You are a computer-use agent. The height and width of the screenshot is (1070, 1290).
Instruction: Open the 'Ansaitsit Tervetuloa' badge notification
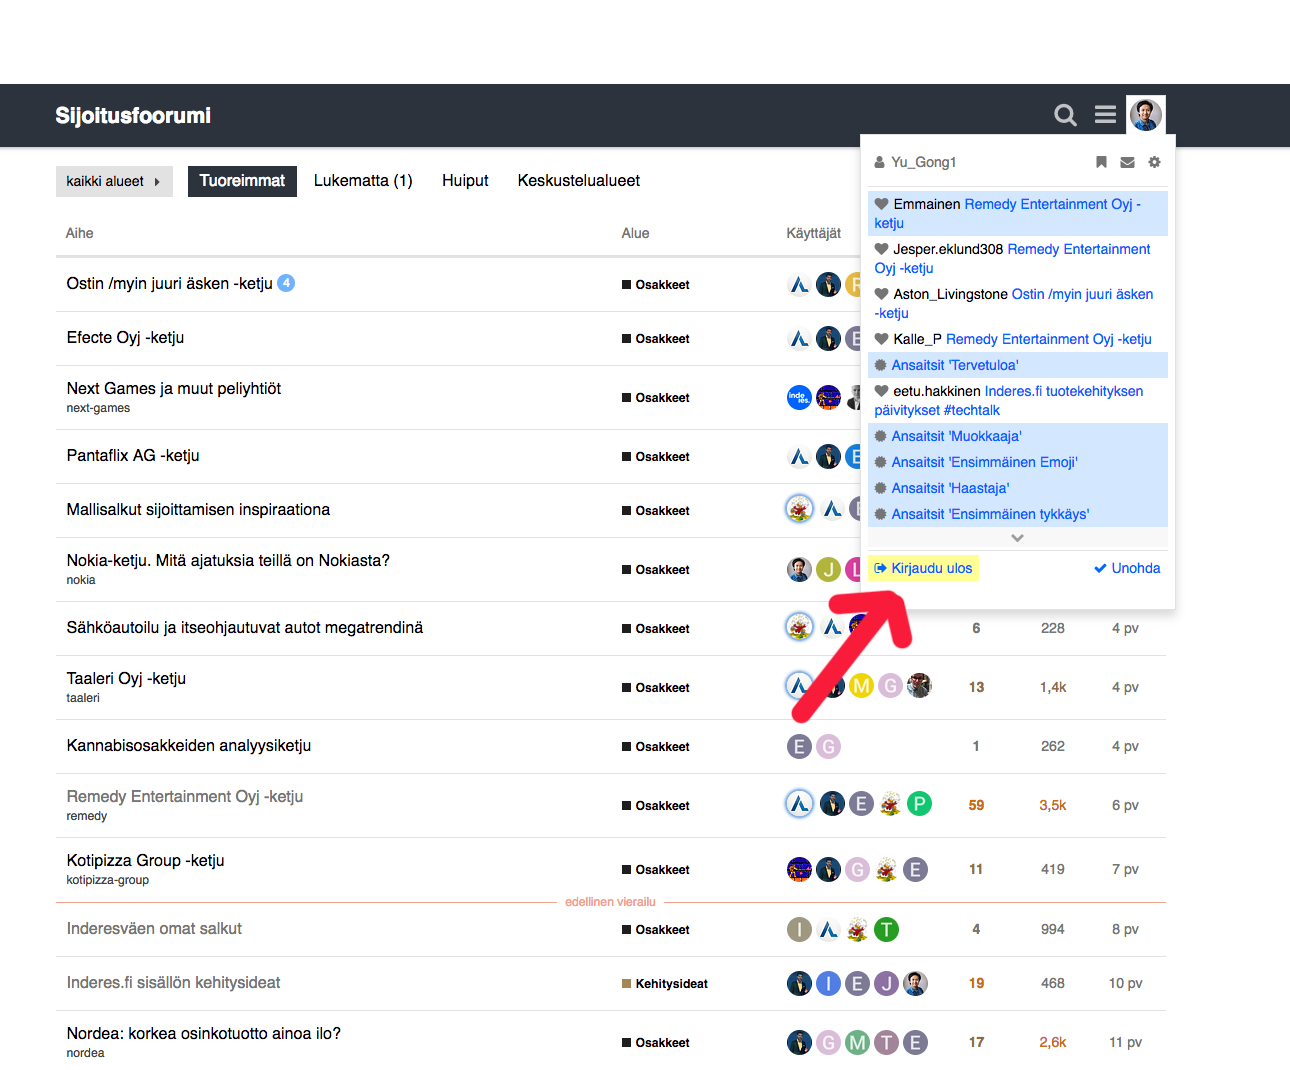pos(954,365)
